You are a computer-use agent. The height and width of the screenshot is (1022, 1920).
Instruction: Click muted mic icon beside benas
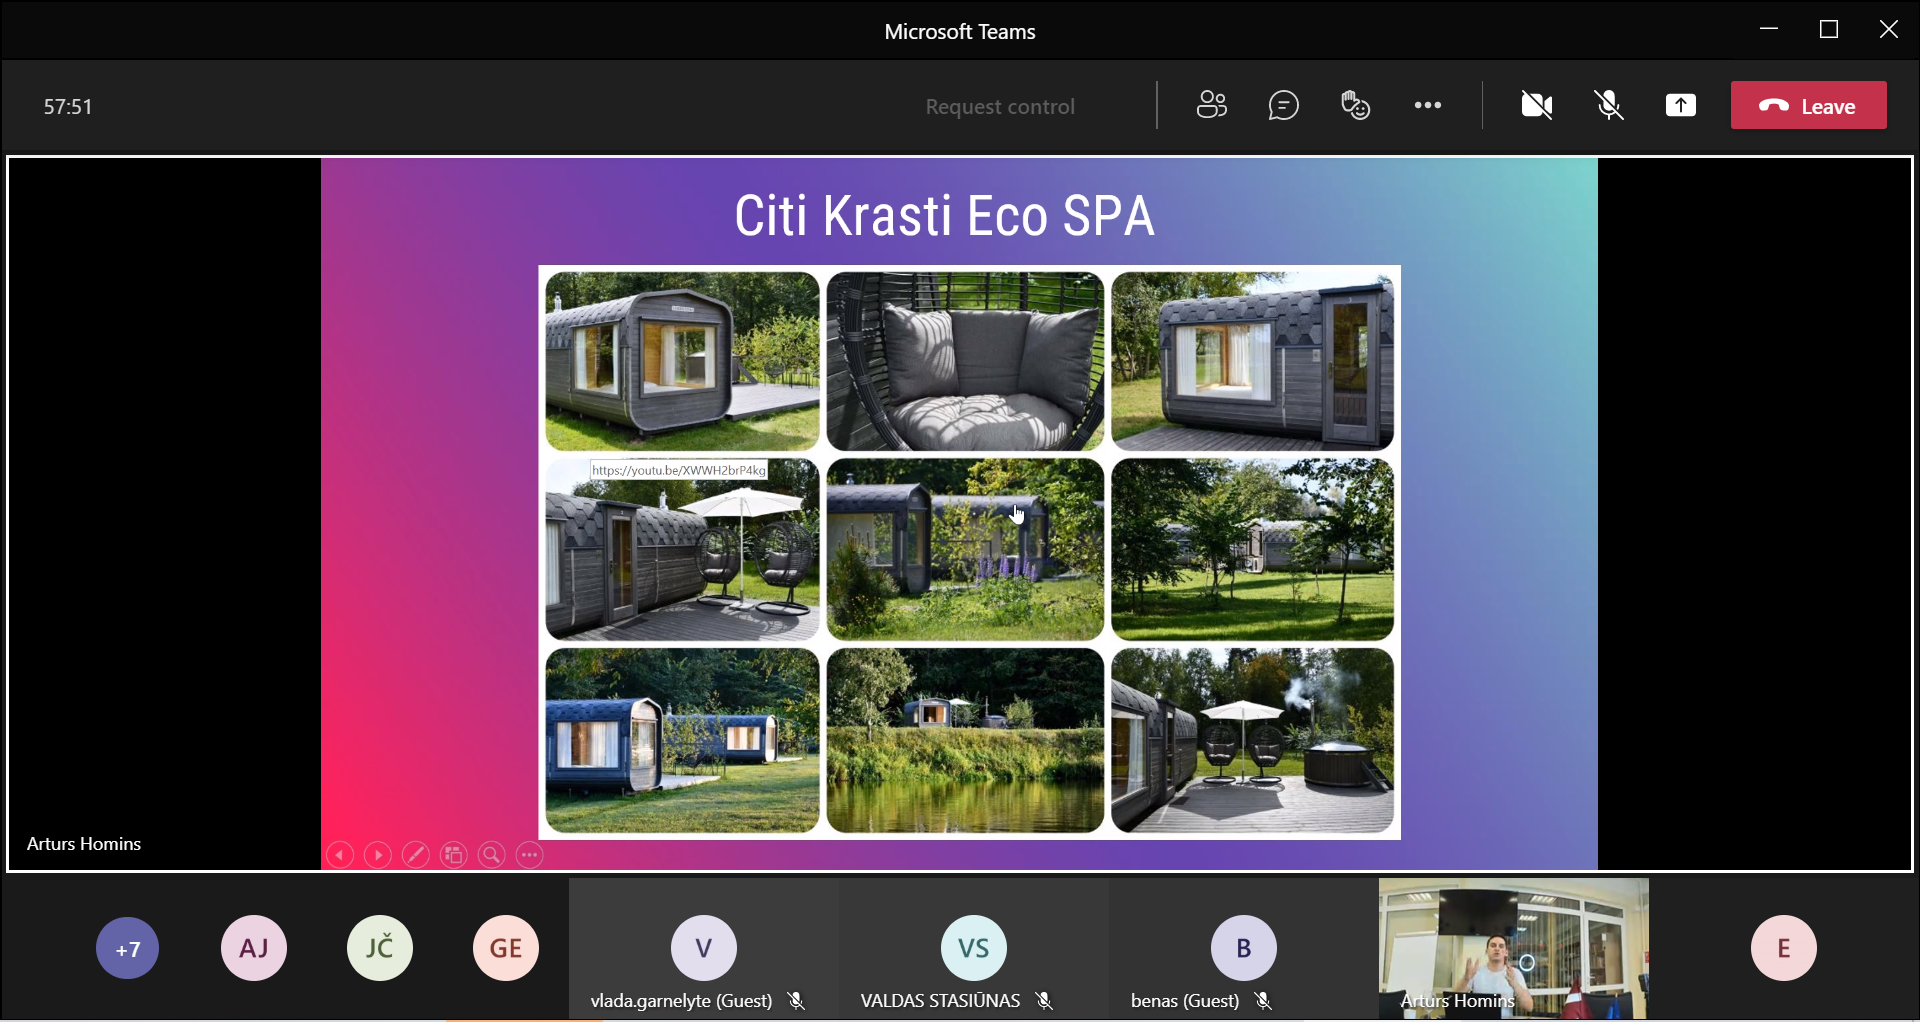coord(1264,1001)
